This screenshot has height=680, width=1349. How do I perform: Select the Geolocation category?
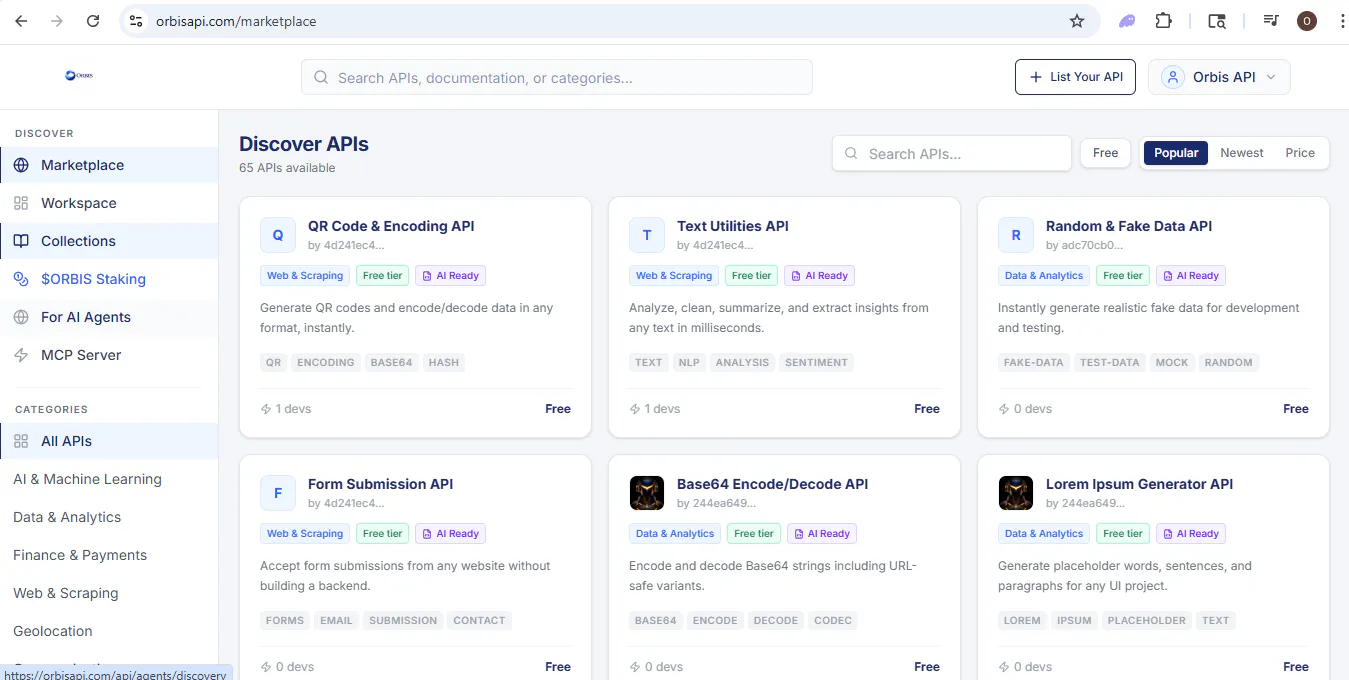pyautogui.click(x=53, y=631)
